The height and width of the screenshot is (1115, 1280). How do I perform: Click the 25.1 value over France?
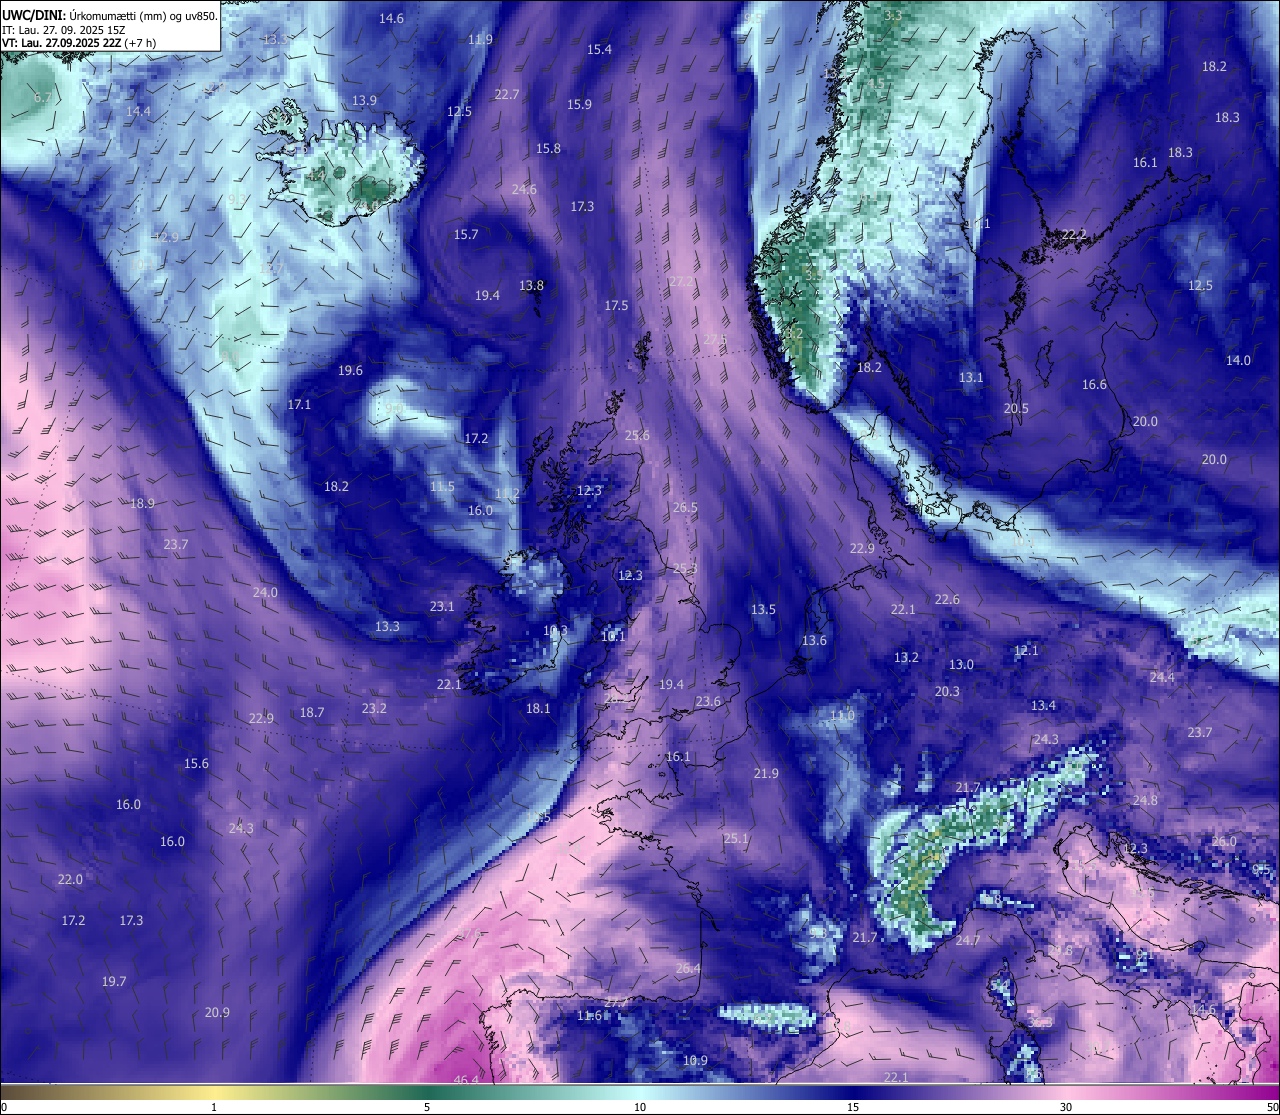pyautogui.click(x=736, y=839)
